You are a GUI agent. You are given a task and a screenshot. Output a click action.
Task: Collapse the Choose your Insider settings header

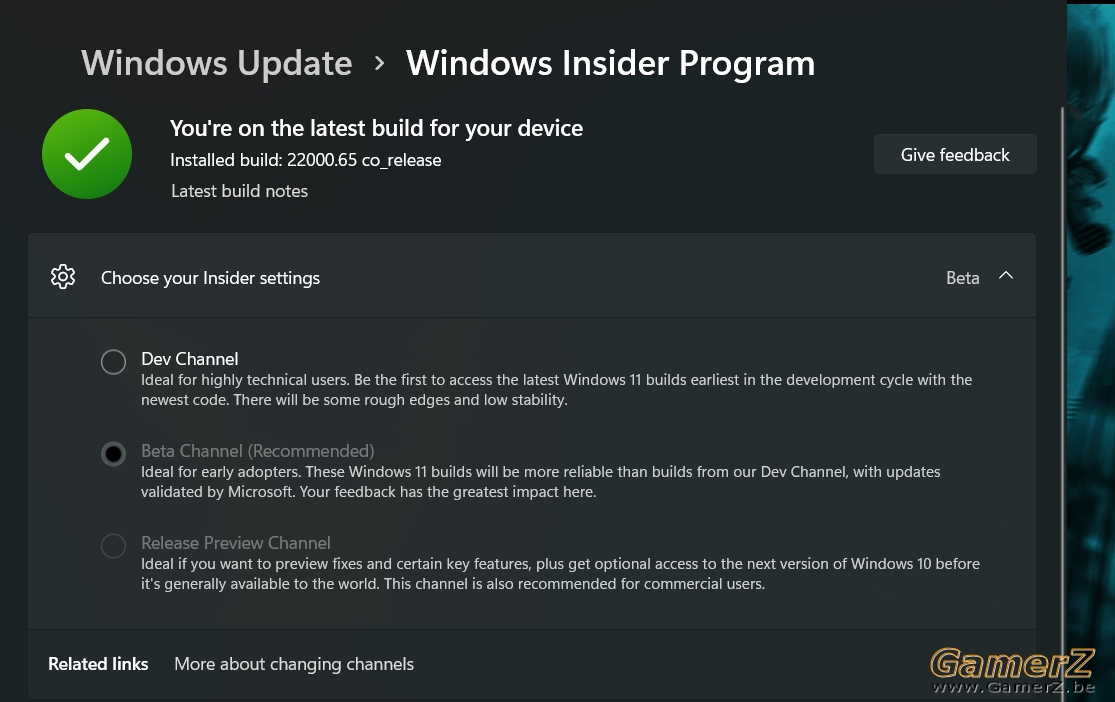tap(532, 276)
